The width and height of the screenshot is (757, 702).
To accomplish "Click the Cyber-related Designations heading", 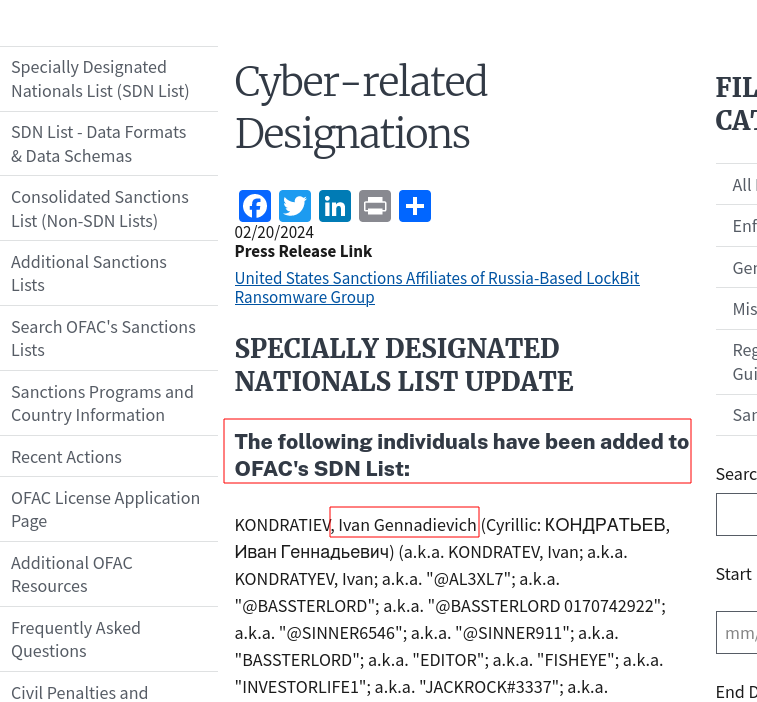I will click(361, 107).
